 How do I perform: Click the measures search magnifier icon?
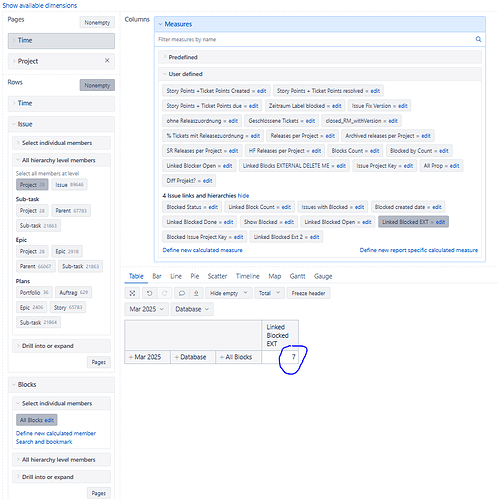[478, 39]
